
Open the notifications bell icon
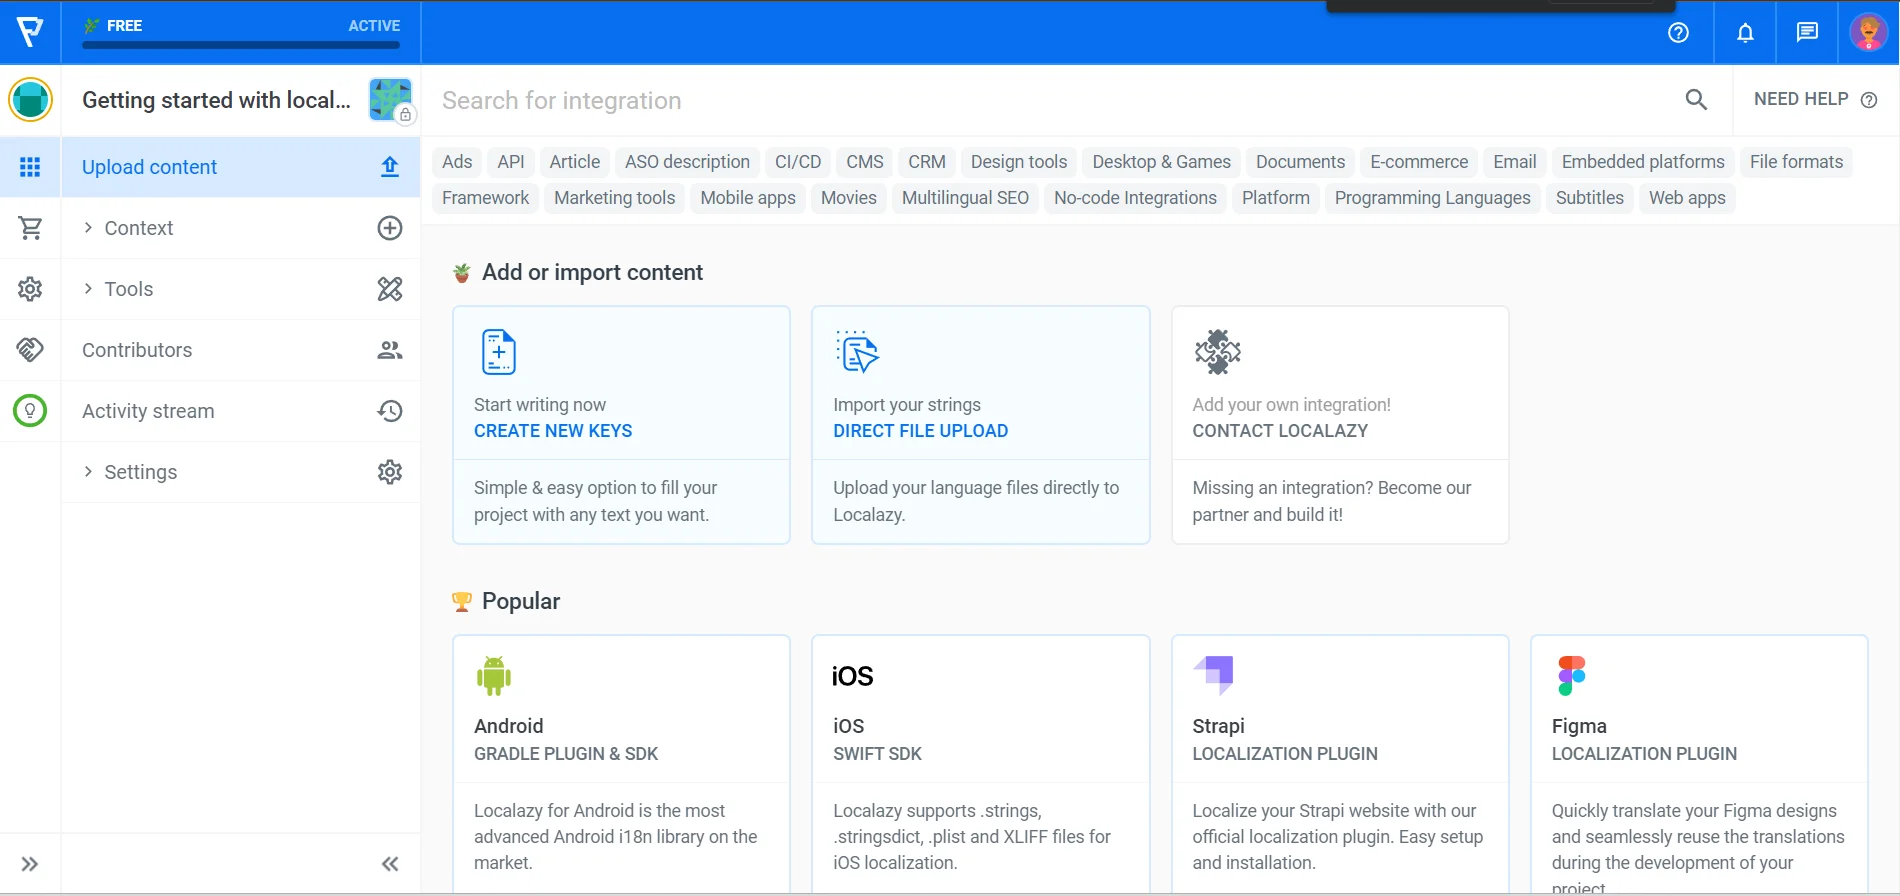tap(1745, 33)
